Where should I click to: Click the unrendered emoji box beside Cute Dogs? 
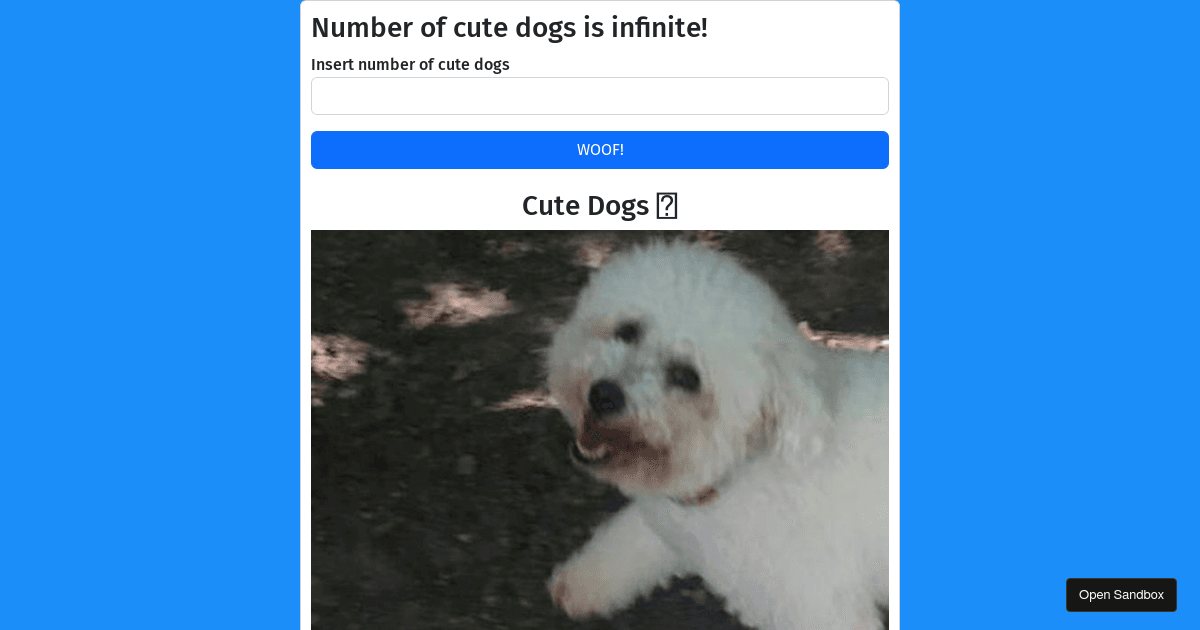667,206
